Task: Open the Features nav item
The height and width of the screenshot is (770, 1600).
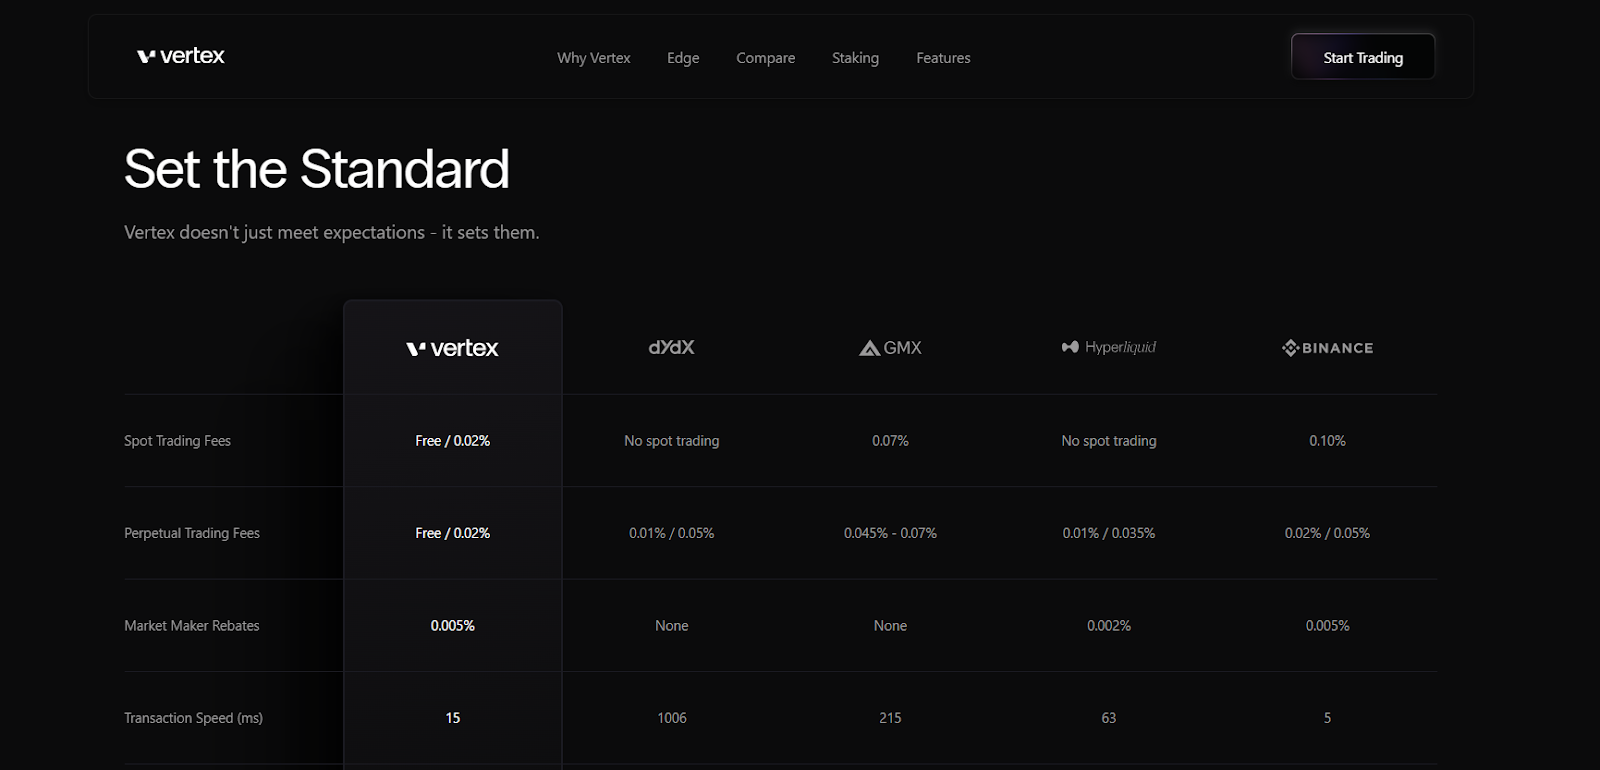Action: (943, 58)
